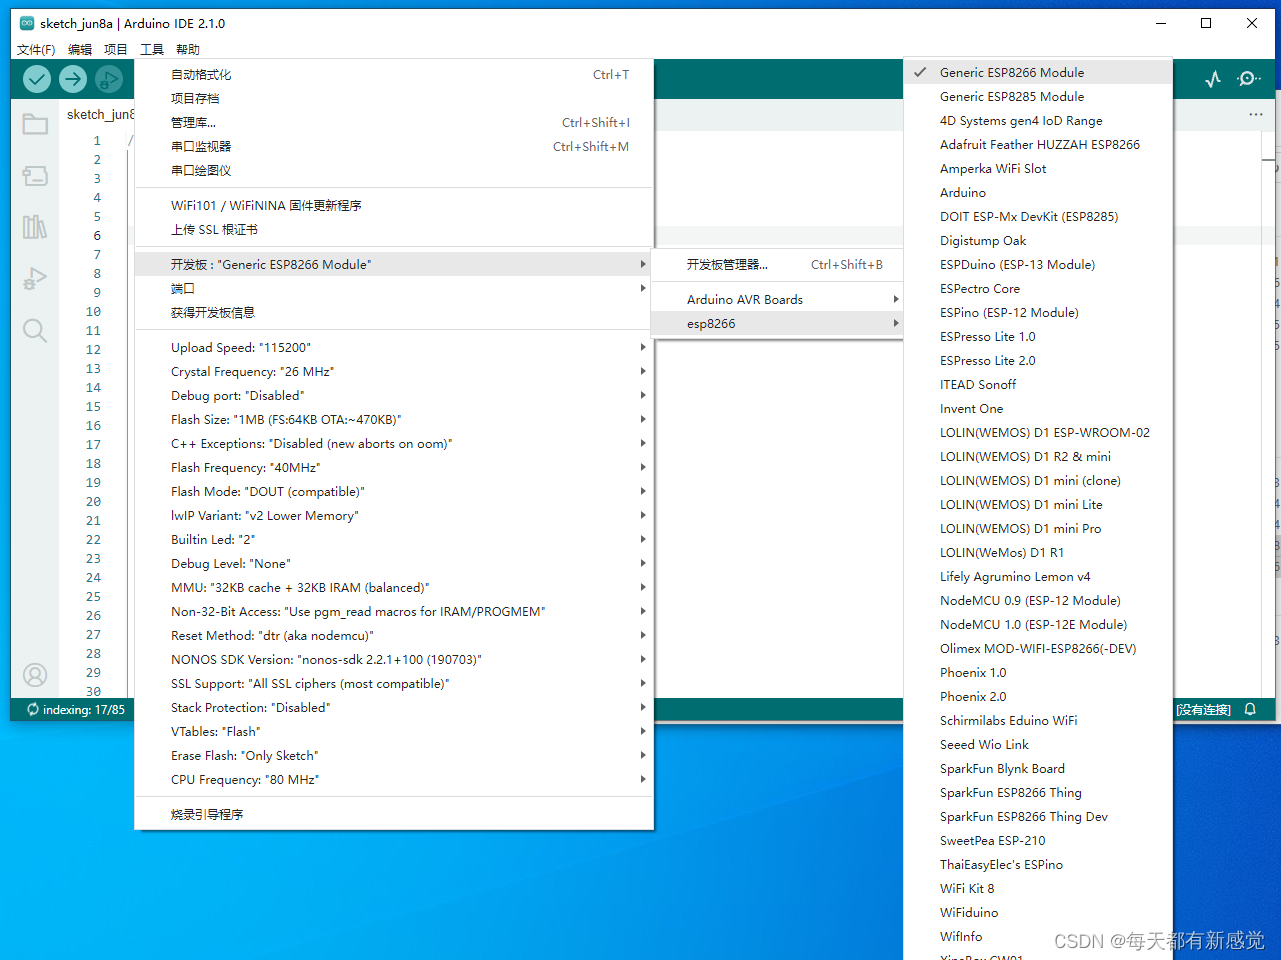Click the Upload arrow button
Viewport: 1281px width, 960px height.
pos(73,79)
